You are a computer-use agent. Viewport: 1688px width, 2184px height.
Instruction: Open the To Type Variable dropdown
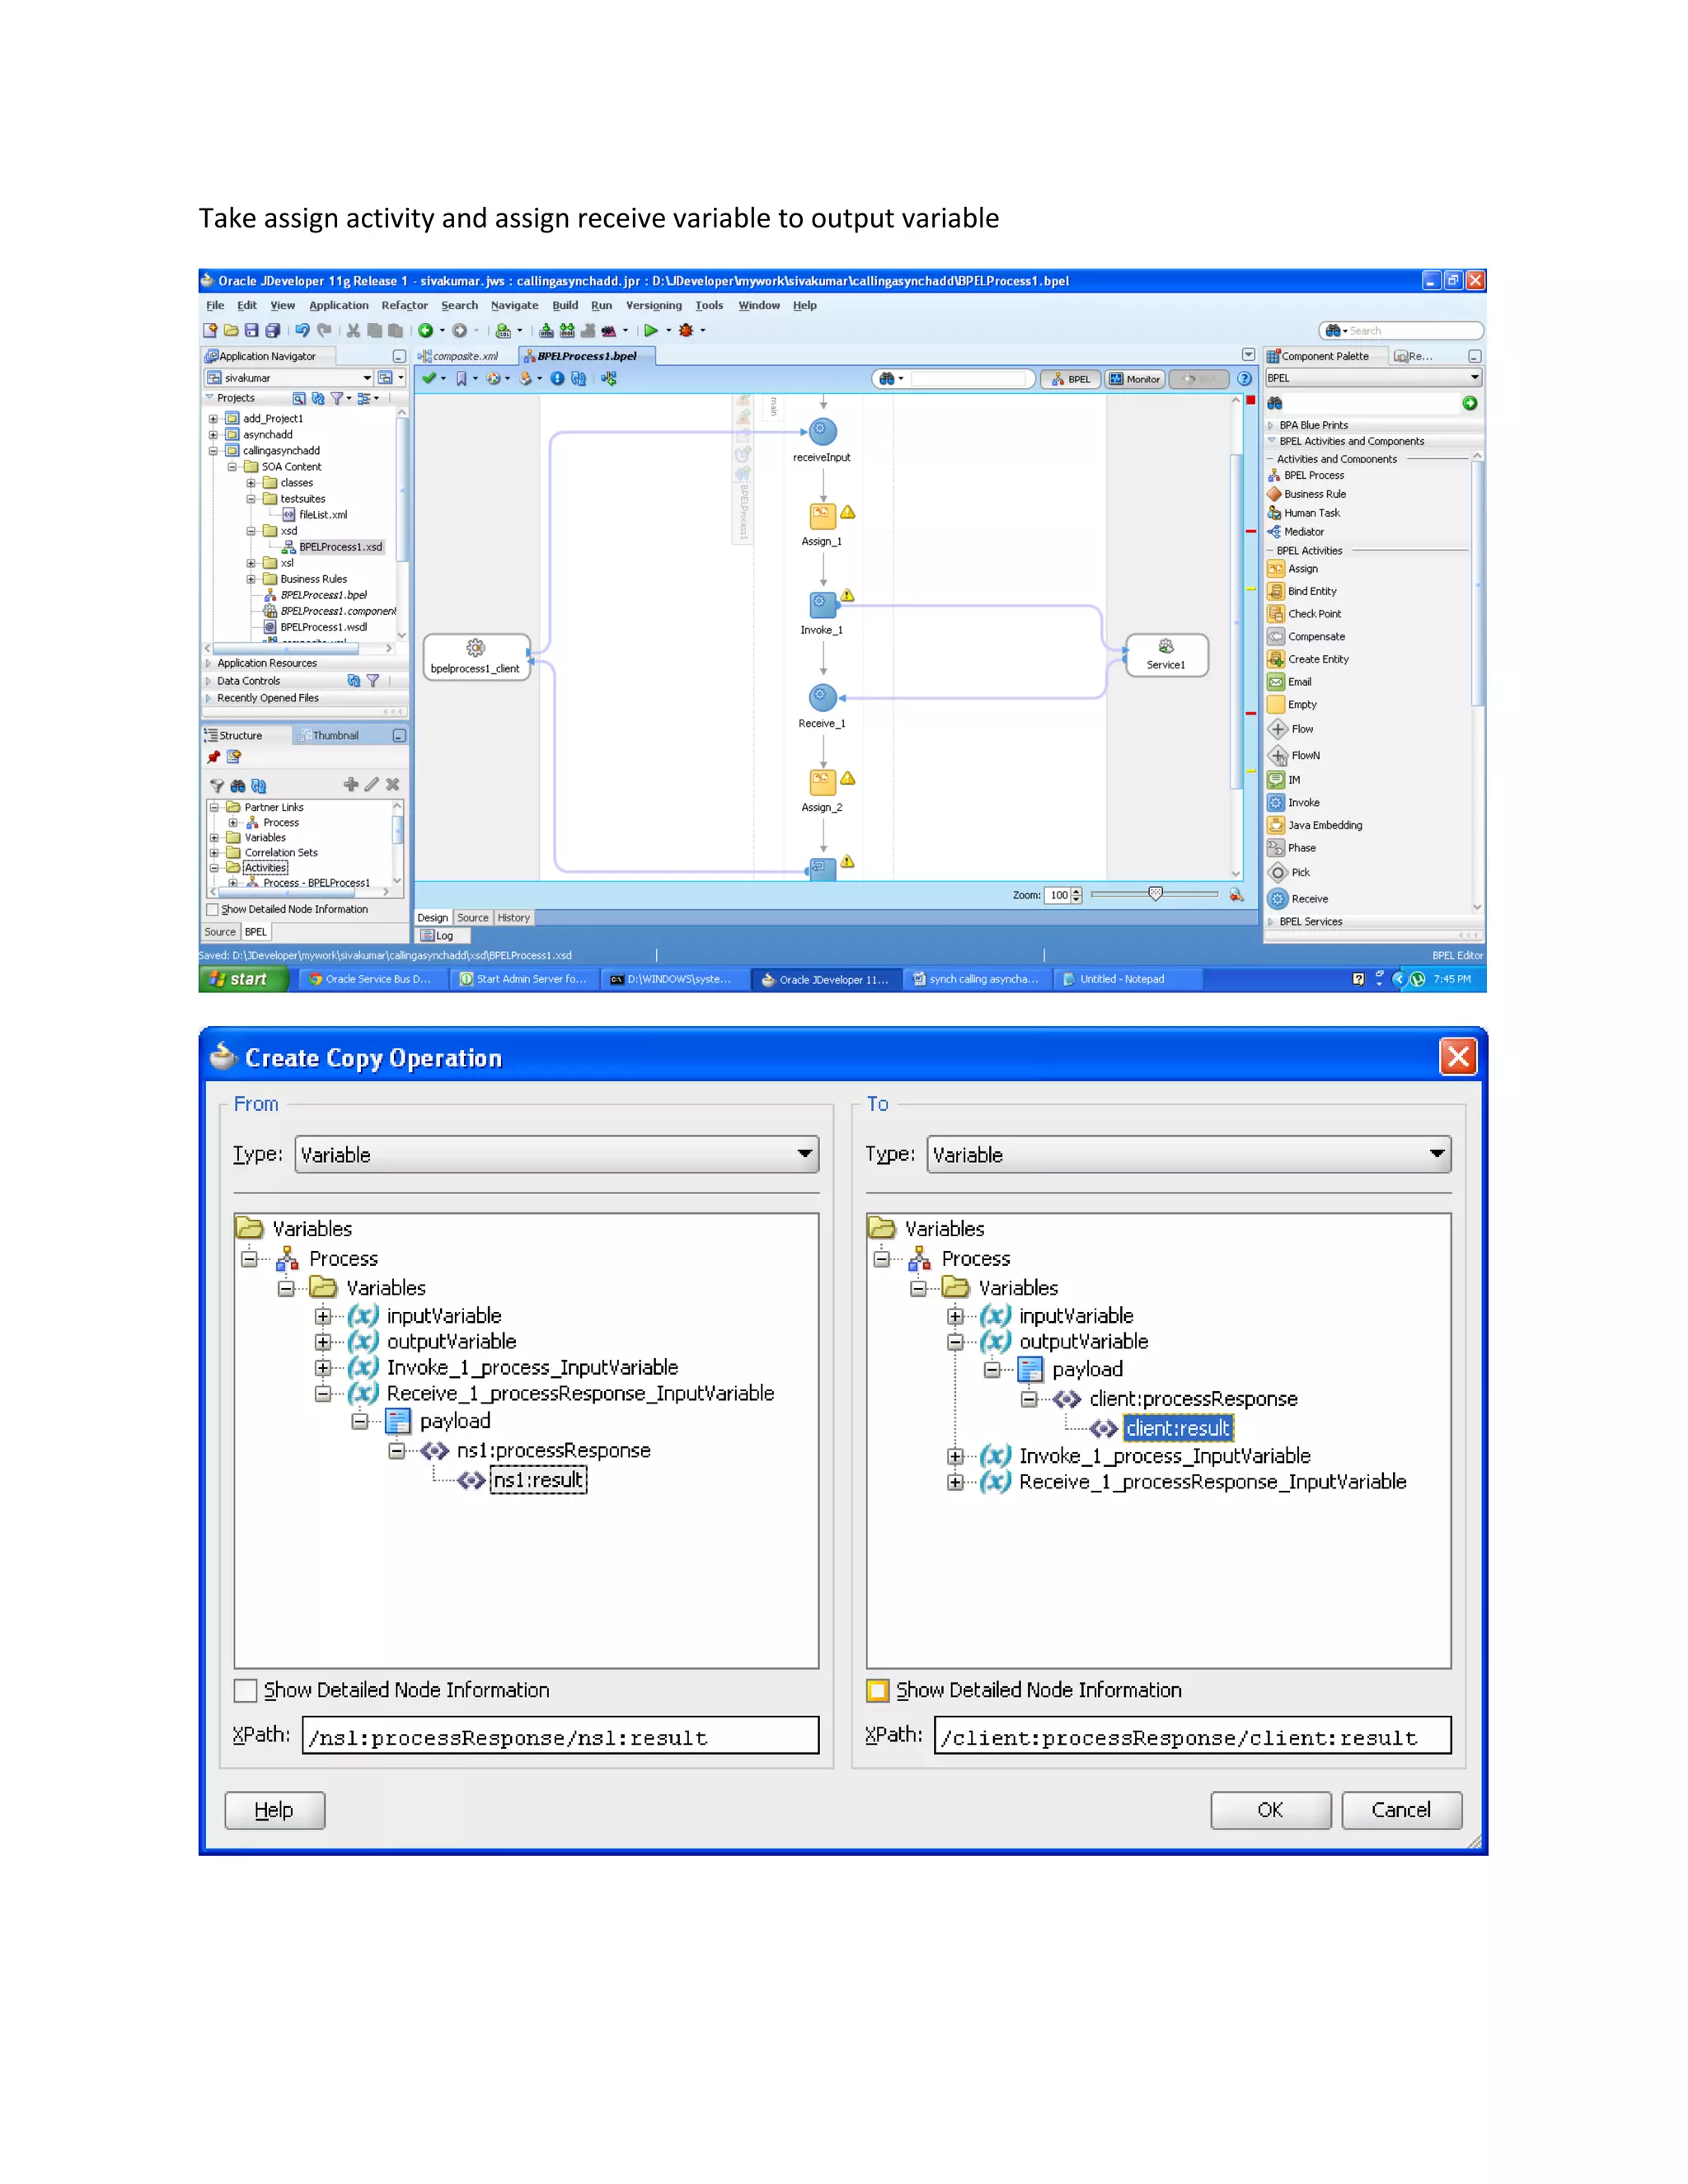(1189, 1154)
